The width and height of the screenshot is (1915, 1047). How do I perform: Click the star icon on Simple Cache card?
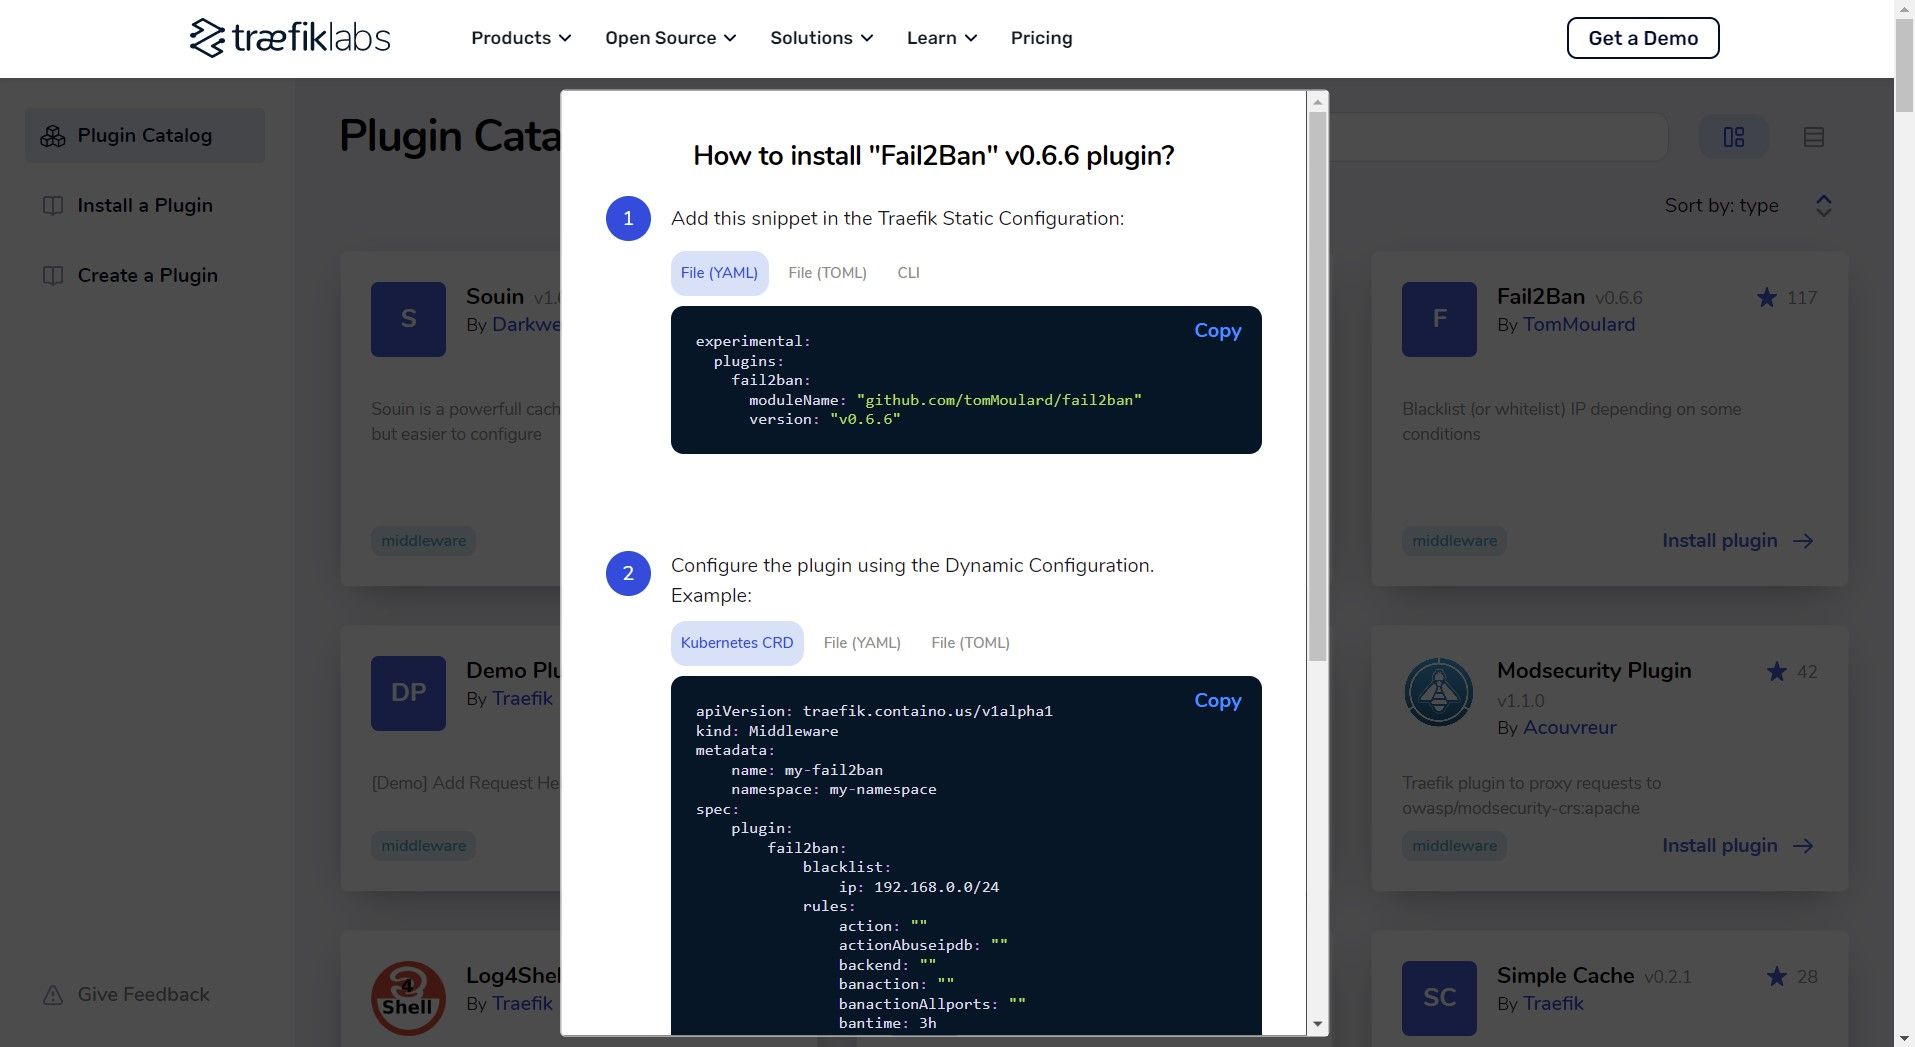[1777, 977]
